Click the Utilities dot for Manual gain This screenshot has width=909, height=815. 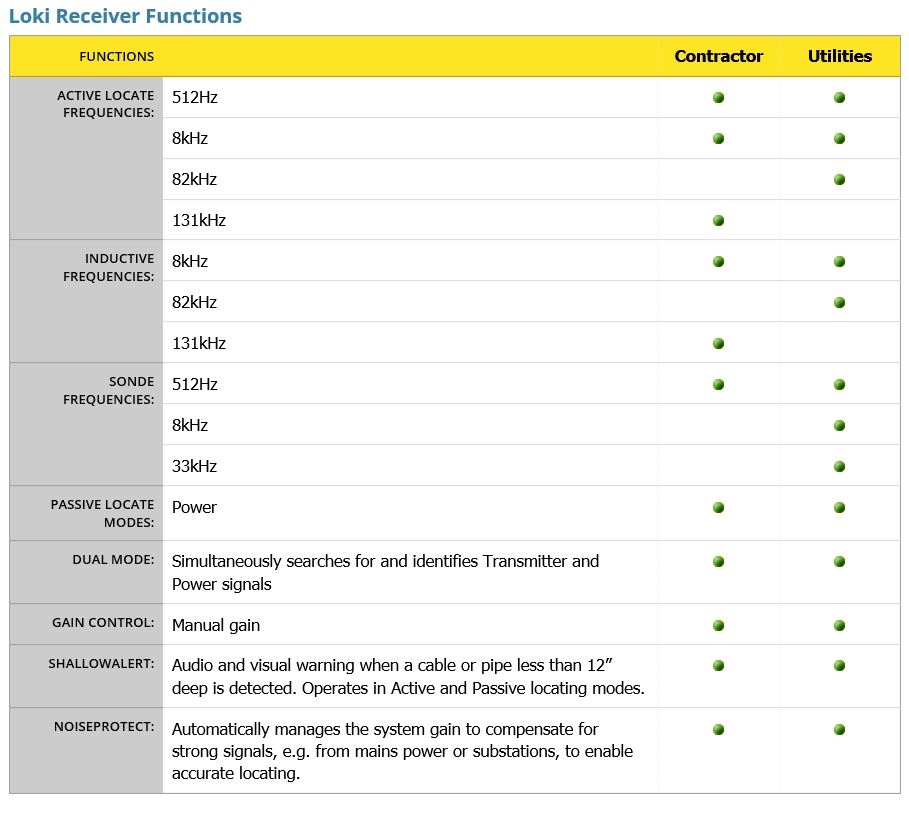(x=839, y=625)
